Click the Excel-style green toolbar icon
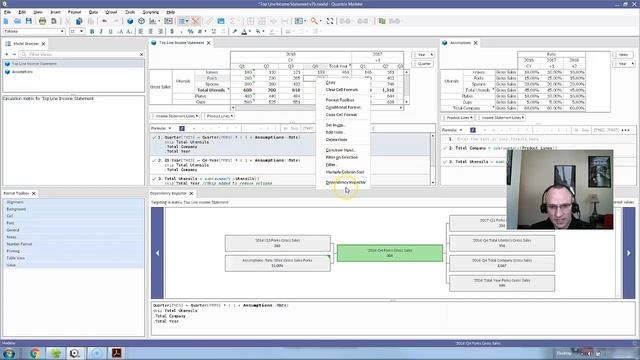This screenshot has height=360, width=640. point(382,21)
